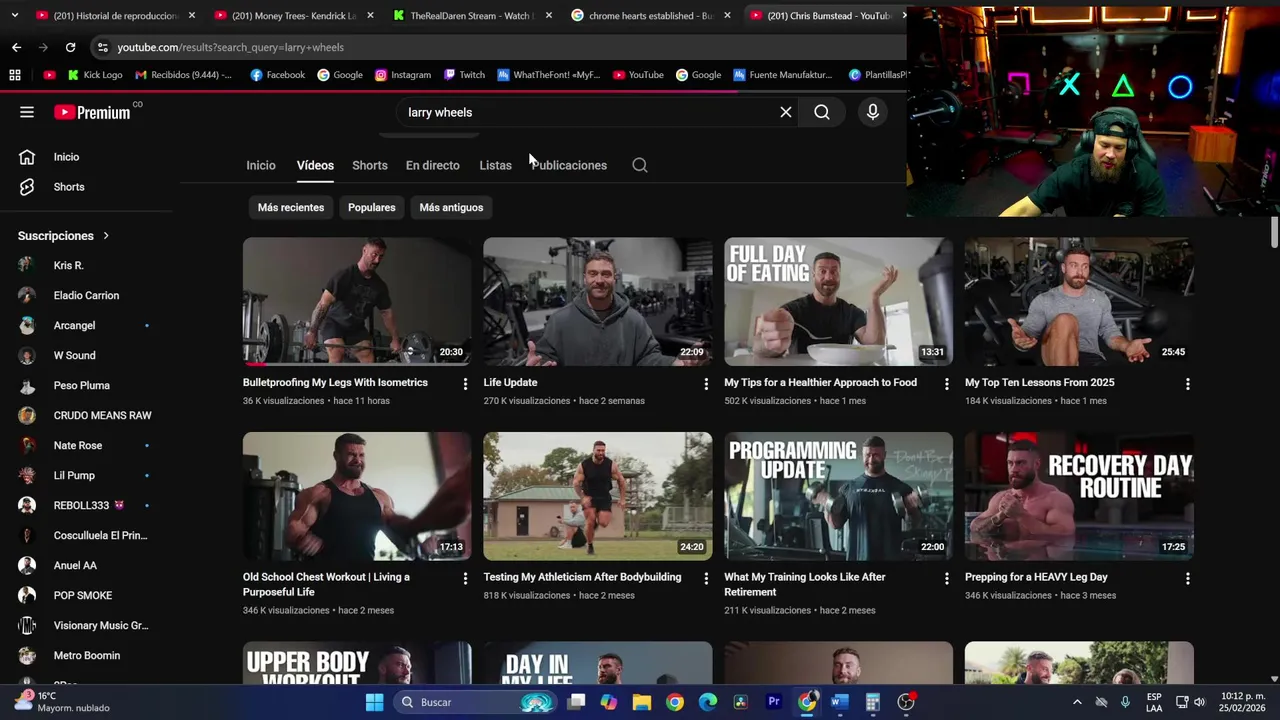
Task: Open the Facebook bookmark
Action: coord(277,75)
